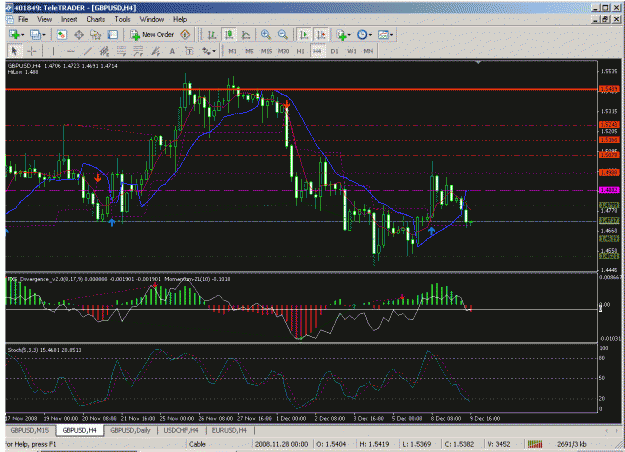Switch chart to line chart style
Screen dimensions: 625x452
[246, 35]
